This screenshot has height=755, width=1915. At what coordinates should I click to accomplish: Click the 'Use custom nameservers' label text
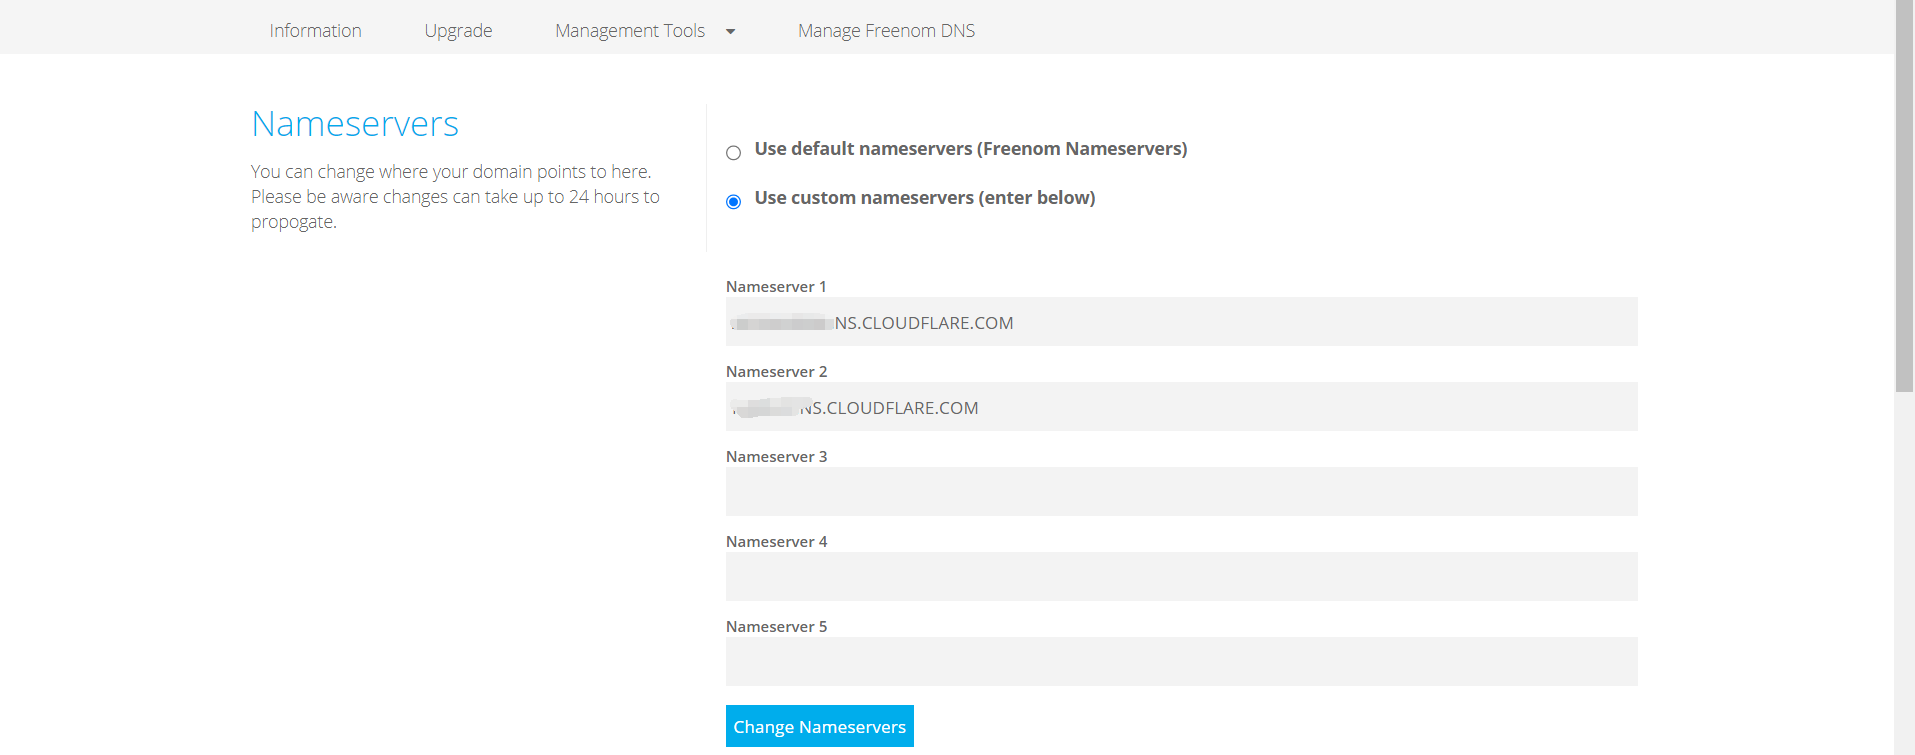[x=924, y=198]
